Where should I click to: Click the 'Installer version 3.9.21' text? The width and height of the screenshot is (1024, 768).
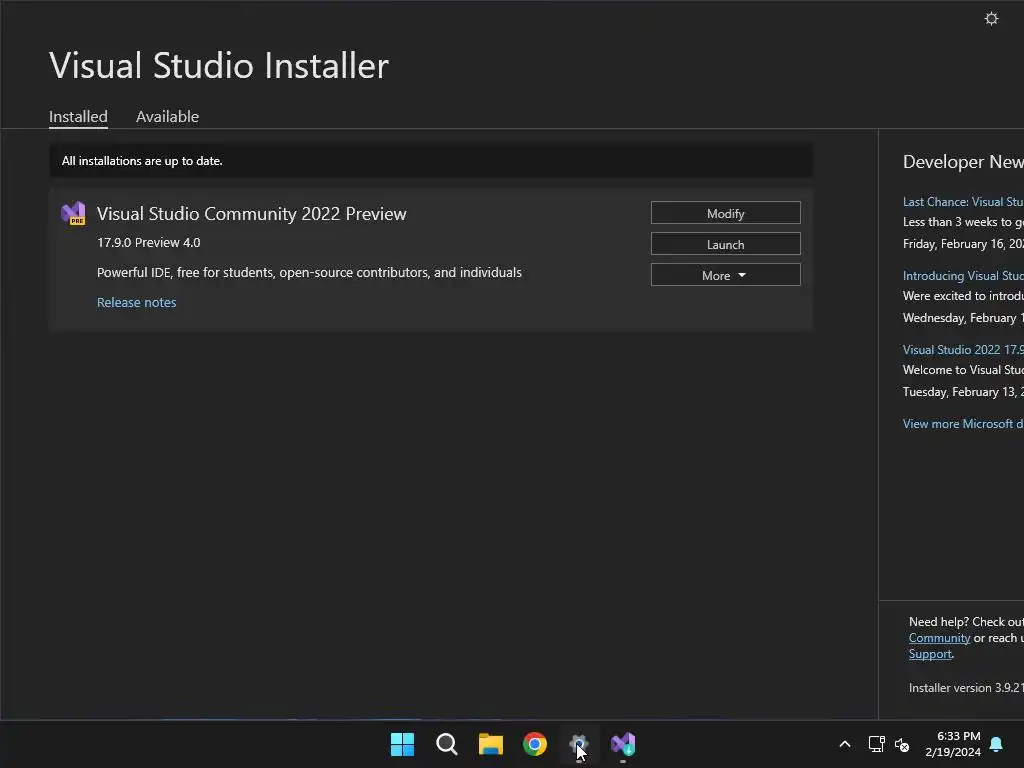pos(966,688)
